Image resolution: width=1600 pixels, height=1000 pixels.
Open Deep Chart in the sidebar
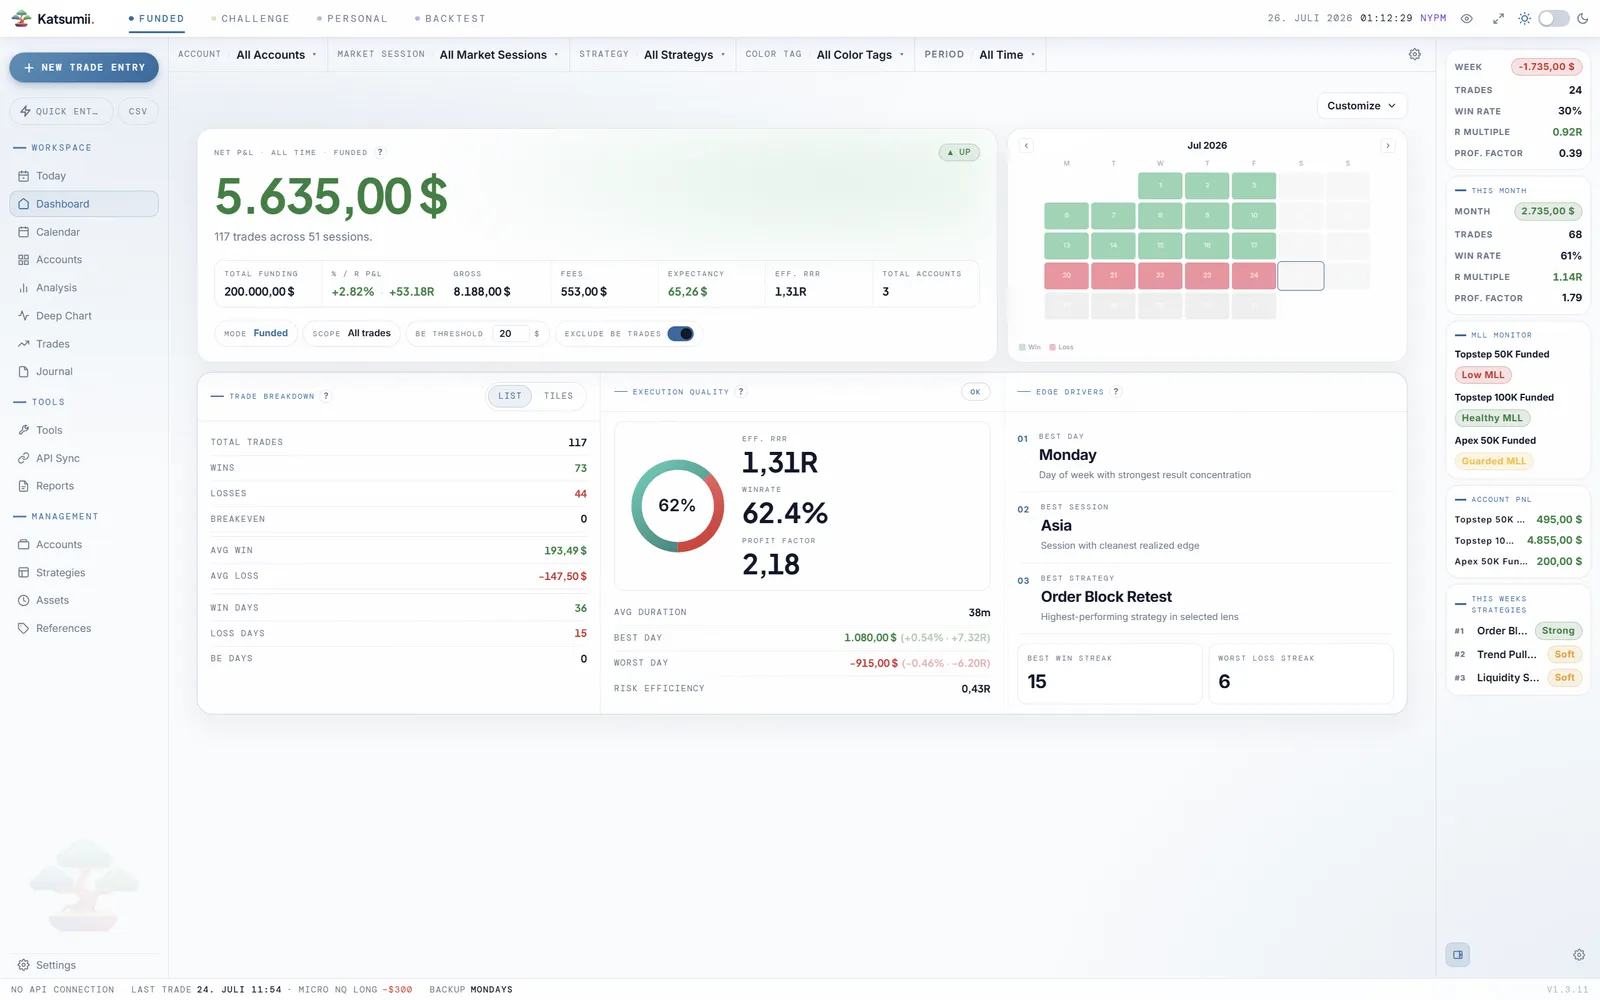(x=84, y=316)
